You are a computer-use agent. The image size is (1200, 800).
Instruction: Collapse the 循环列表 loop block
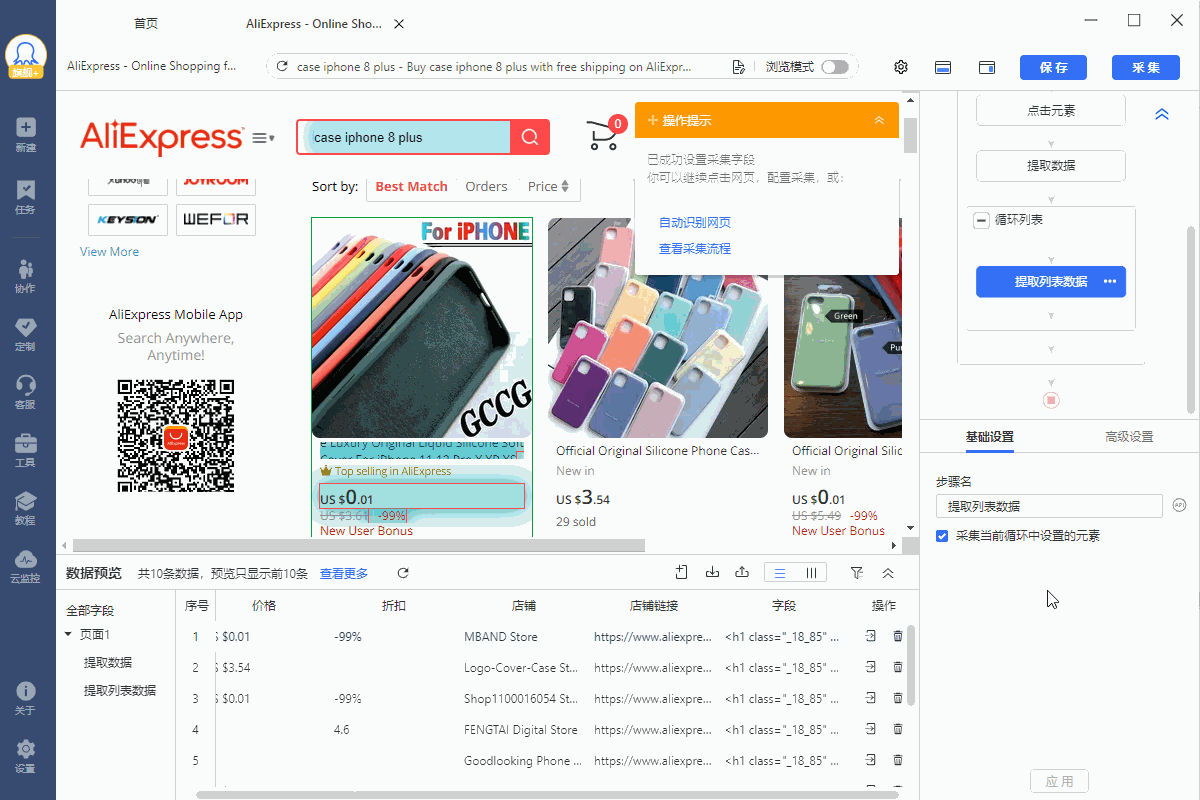[981, 220]
